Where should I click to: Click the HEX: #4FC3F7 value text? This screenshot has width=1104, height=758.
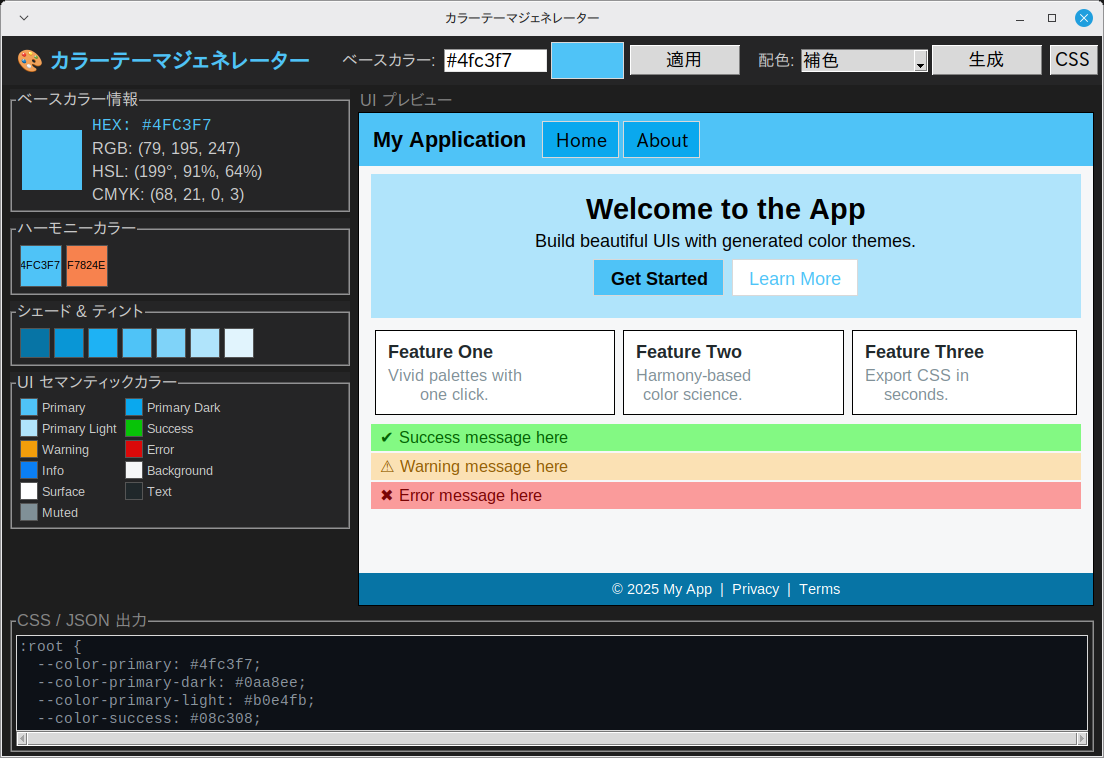click(151, 125)
